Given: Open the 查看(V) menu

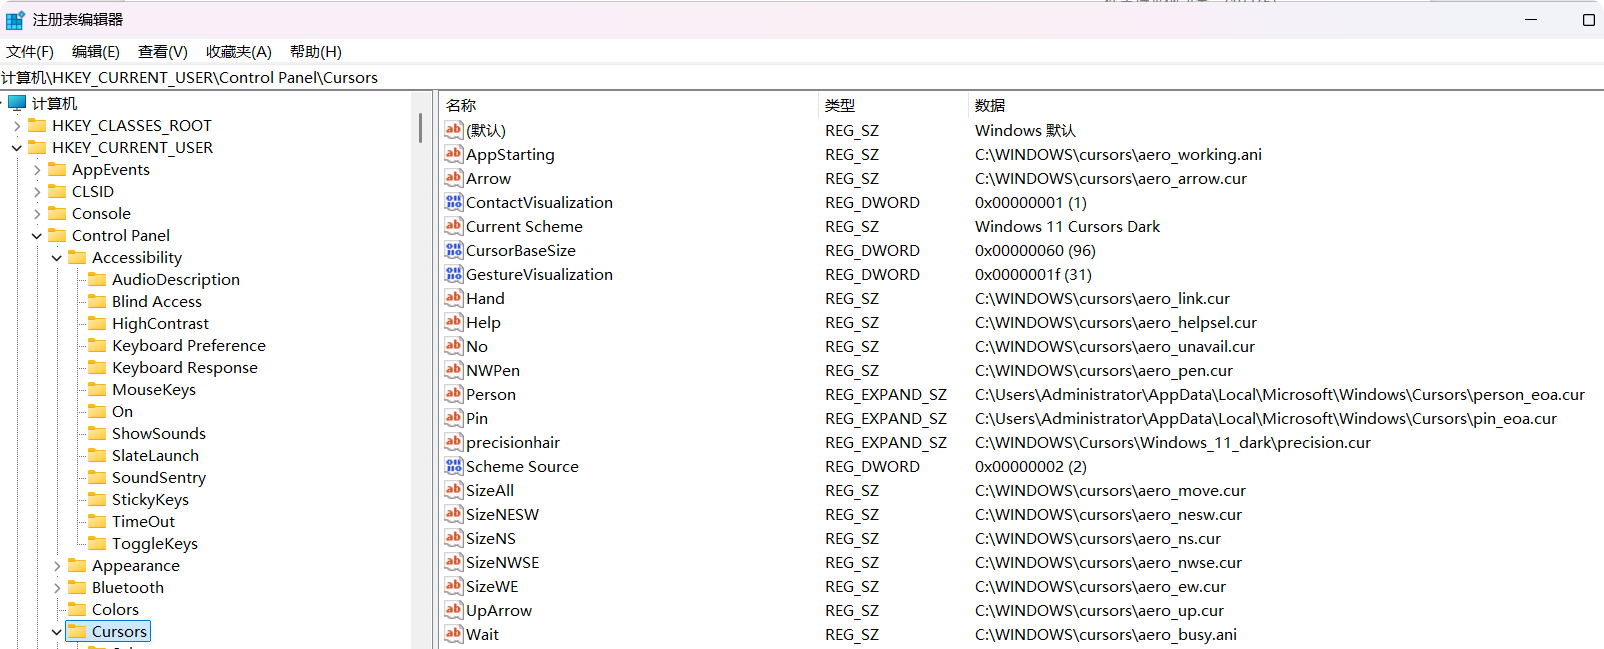Looking at the screenshot, I should pyautogui.click(x=163, y=52).
